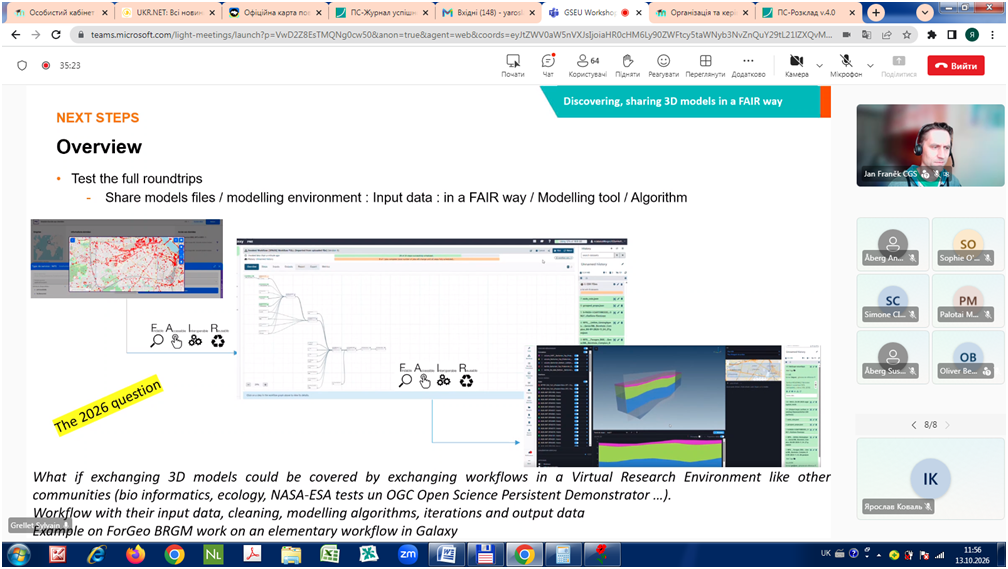Open the Chrome profile avatar
Viewport: 1008px width, 569px height.
(x=972, y=35)
